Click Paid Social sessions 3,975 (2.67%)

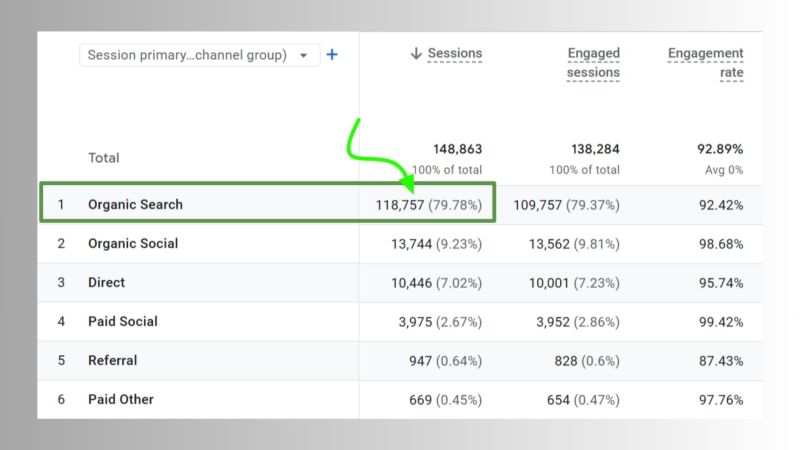[440, 322]
